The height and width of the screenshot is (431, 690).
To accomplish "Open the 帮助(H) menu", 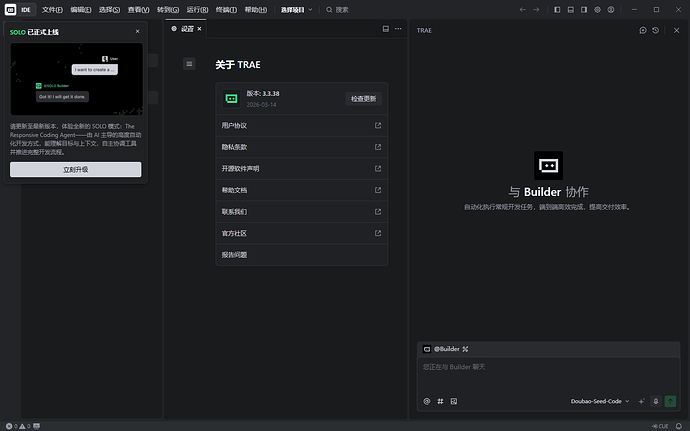I will click(256, 10).
